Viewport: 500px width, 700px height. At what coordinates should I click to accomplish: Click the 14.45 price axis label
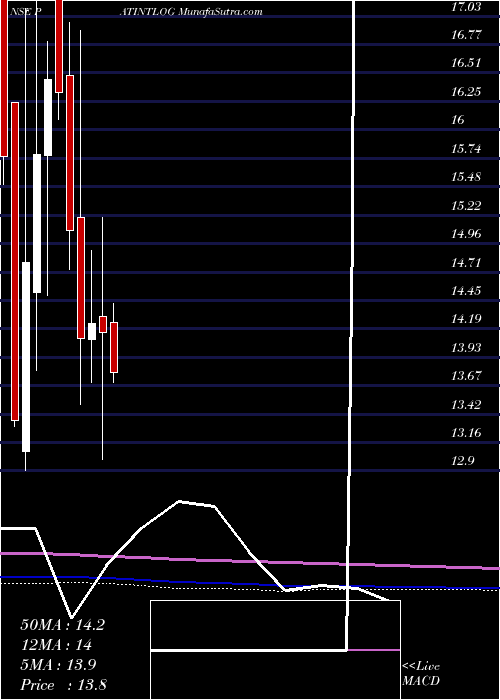point(467,291)
